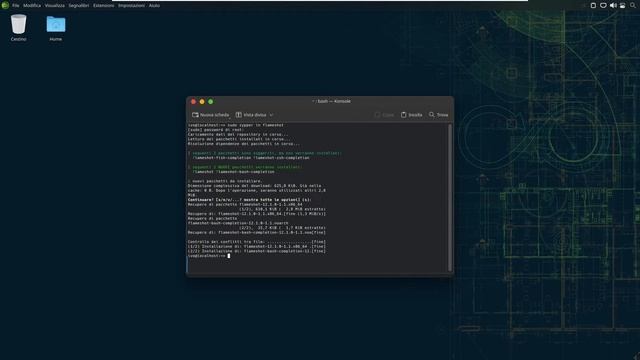
Task: Open the Visualizza menu
Action: tap(55, 6)
